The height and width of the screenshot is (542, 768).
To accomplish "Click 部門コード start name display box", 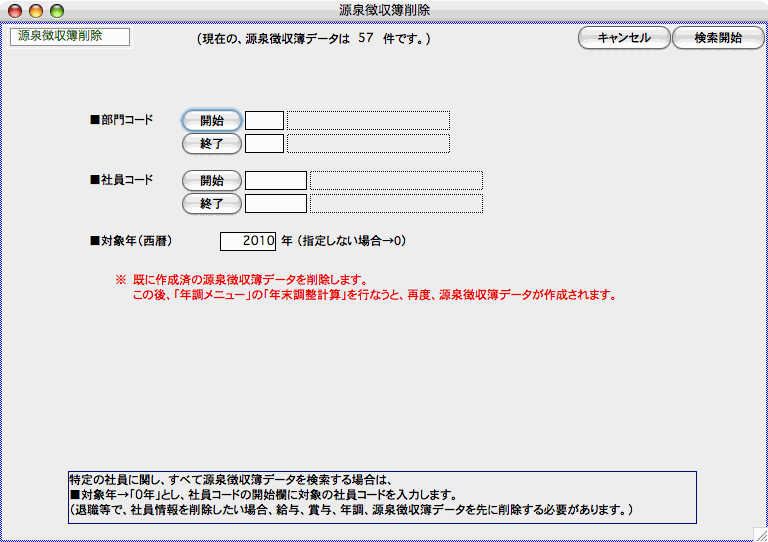I will 368,120.
